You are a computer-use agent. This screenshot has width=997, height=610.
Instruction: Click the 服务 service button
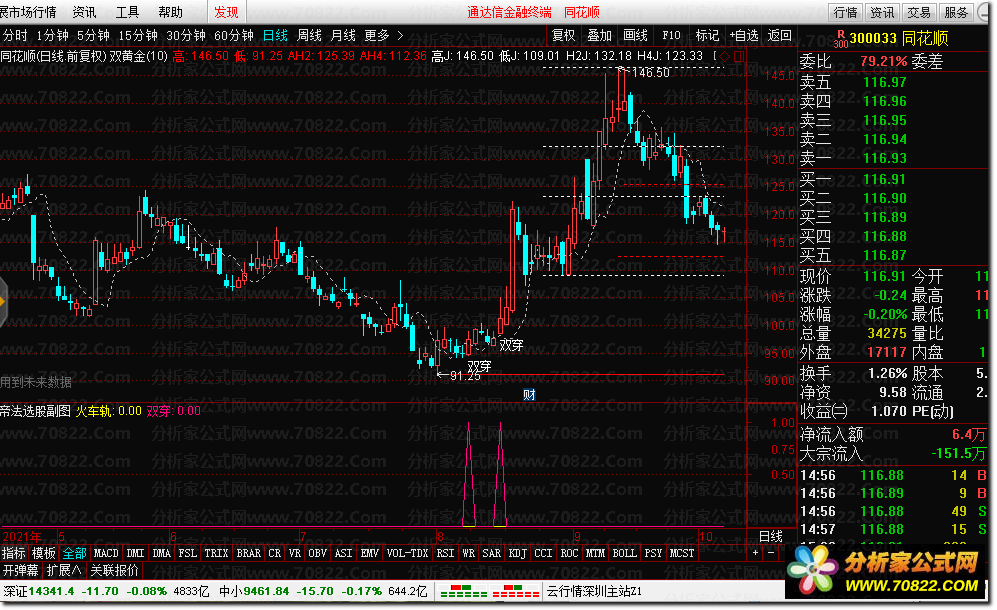pos(956,12)
